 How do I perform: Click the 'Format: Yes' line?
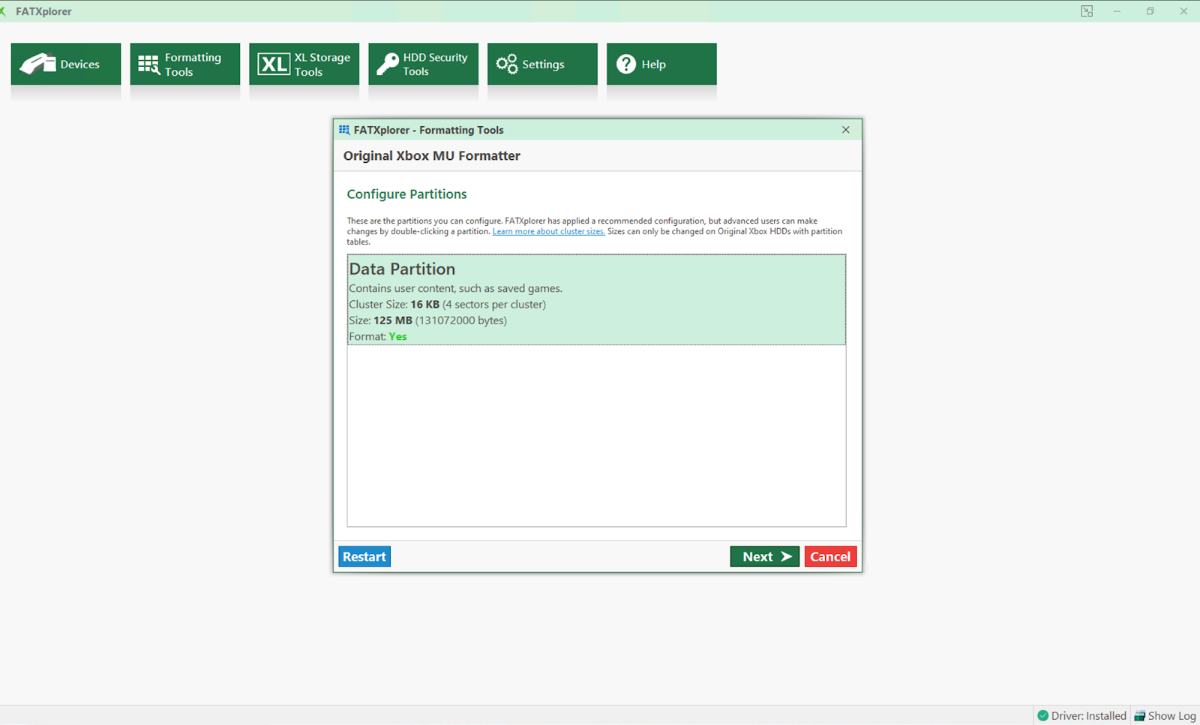(x=378, y=336)
